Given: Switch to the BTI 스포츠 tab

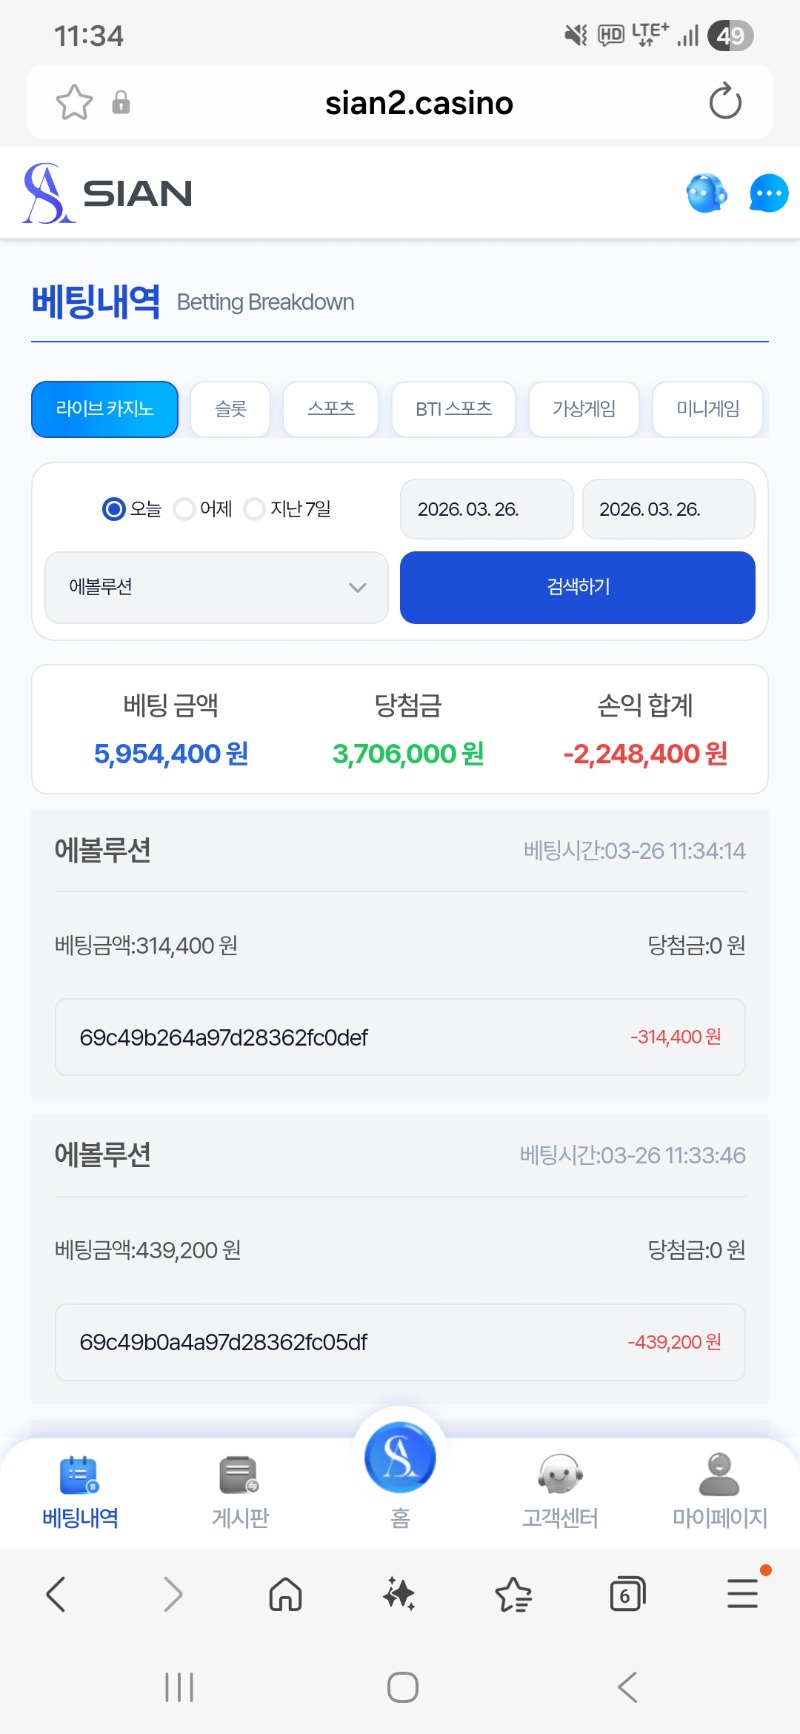Looking at the screenshot, I should pyautogui.click(x=453, y=409).
